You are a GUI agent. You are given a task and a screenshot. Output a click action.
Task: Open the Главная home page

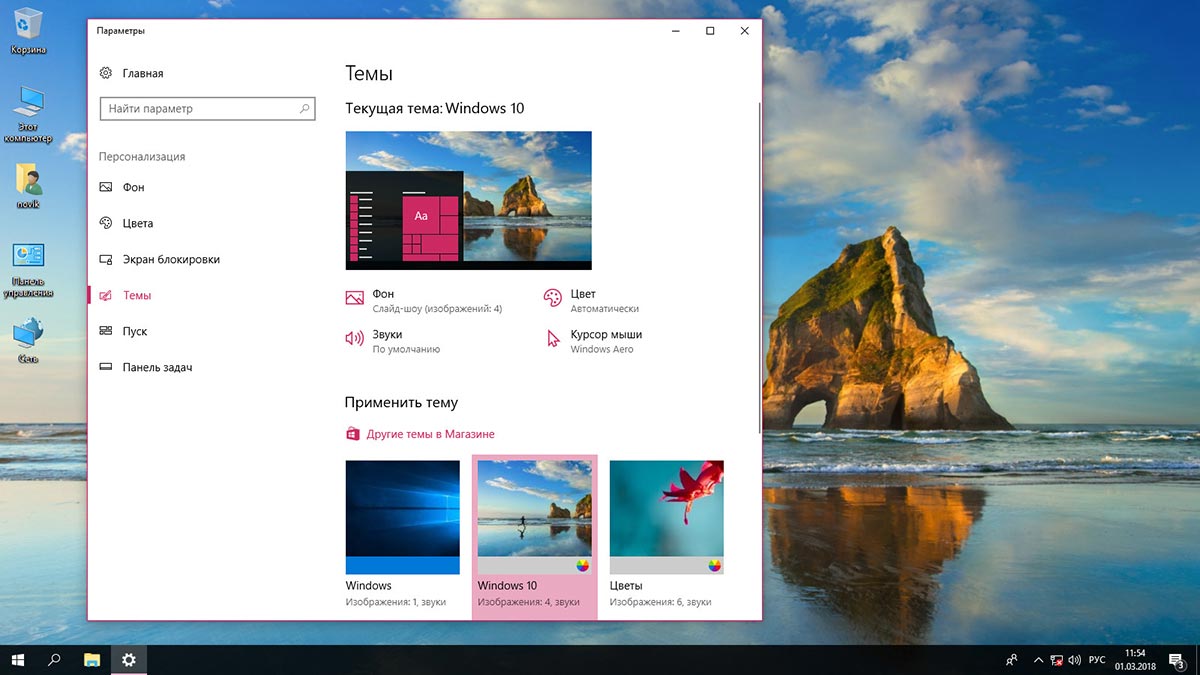(143, 73)
